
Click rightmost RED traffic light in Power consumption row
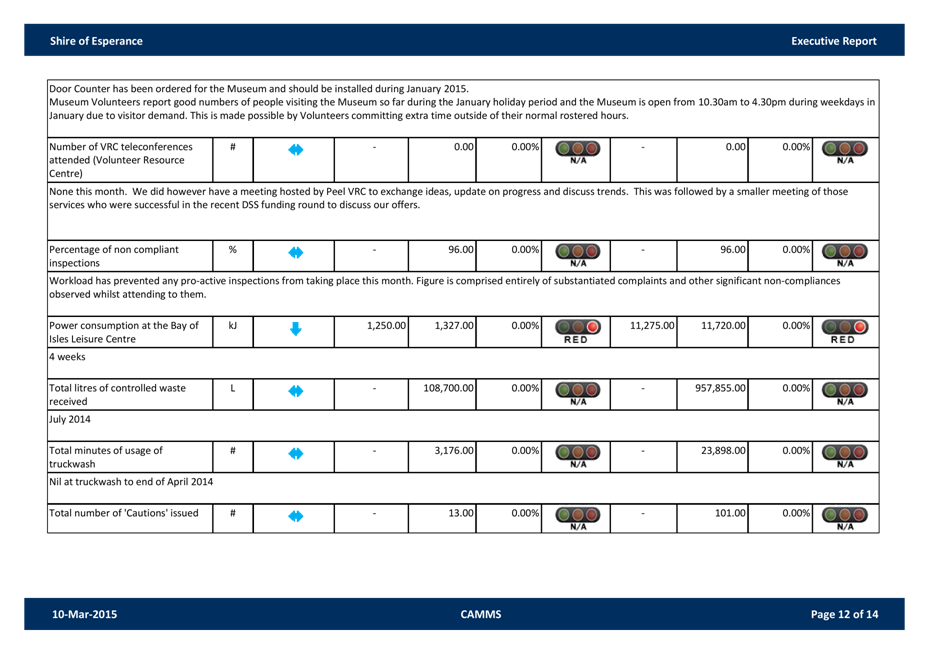click(845, 330)
